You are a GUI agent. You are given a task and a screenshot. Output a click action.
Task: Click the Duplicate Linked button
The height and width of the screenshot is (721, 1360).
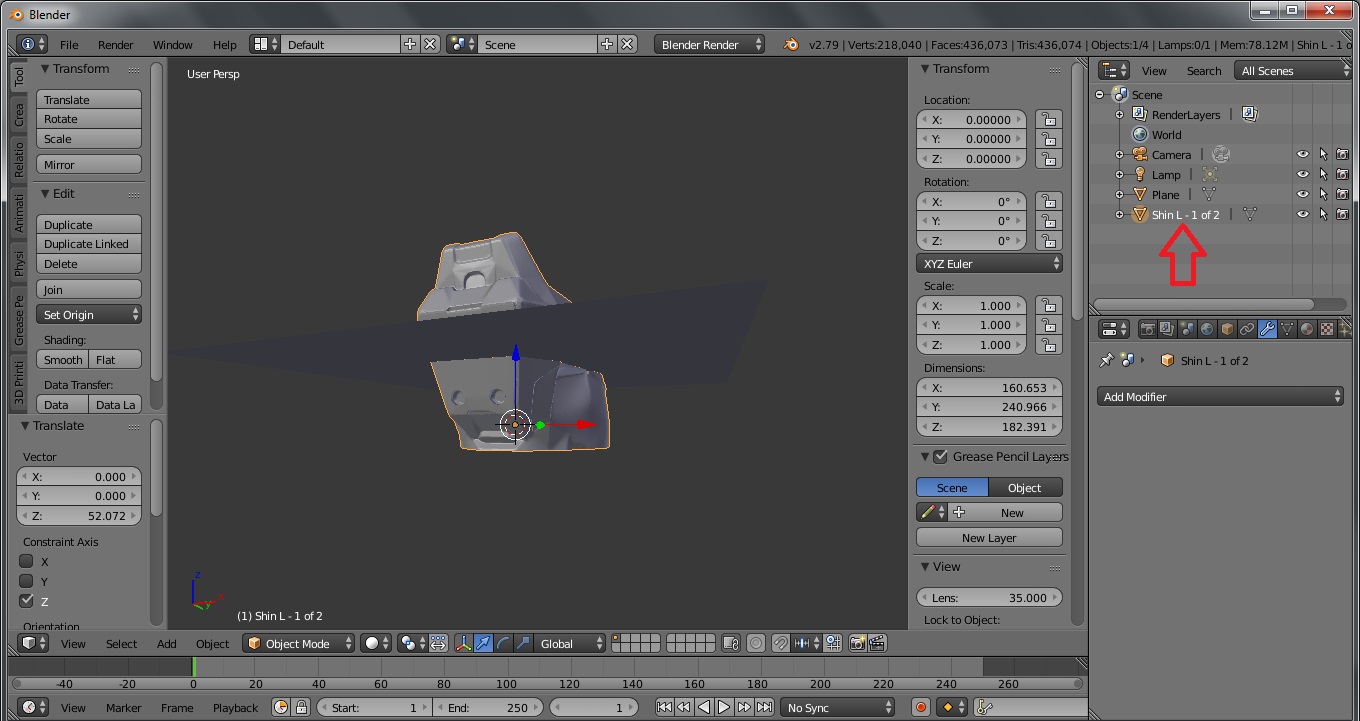[88, 244]
